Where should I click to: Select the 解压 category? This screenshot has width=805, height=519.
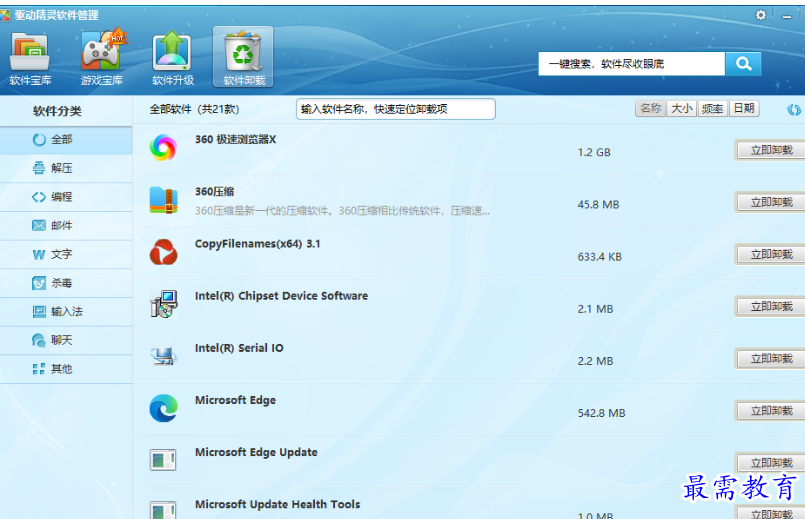tap(66, 168)
